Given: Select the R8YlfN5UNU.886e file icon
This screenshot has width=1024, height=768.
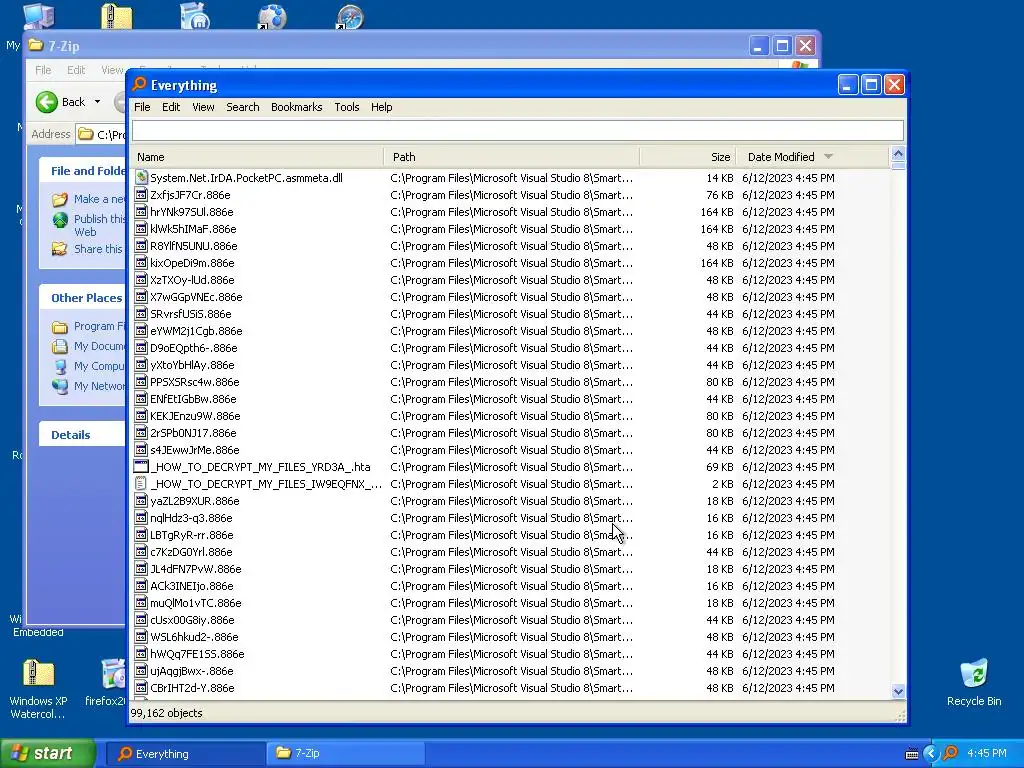Looking at the screenshot, I should click(141, 246).
